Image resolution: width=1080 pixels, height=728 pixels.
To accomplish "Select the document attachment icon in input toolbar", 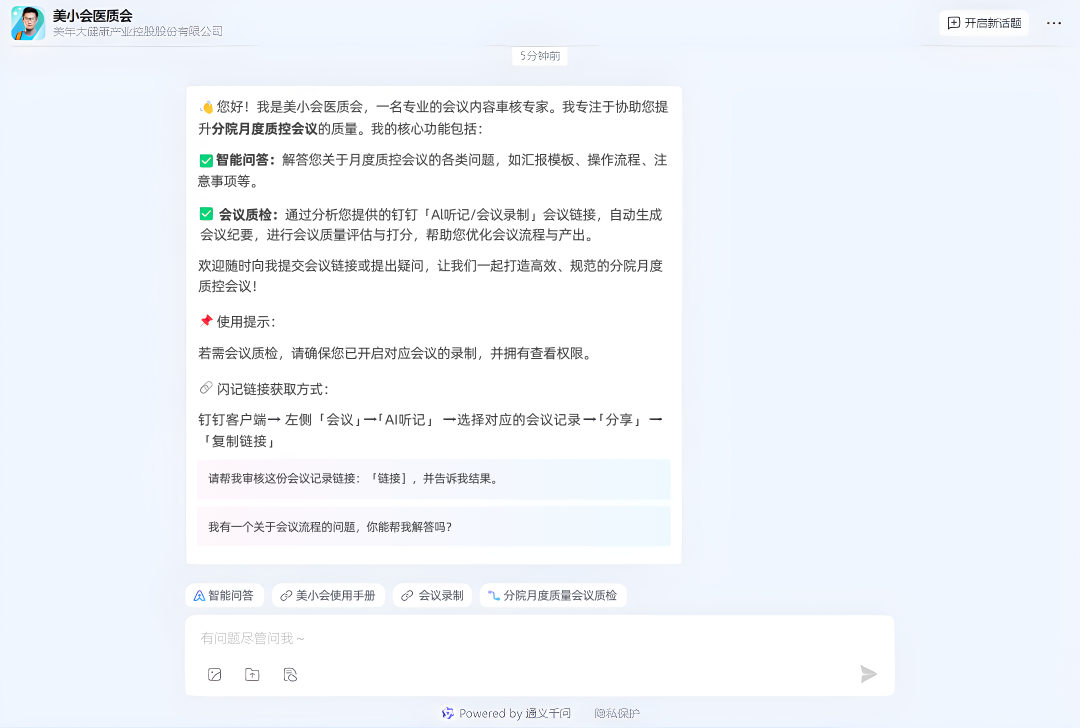I will point(290,674).
